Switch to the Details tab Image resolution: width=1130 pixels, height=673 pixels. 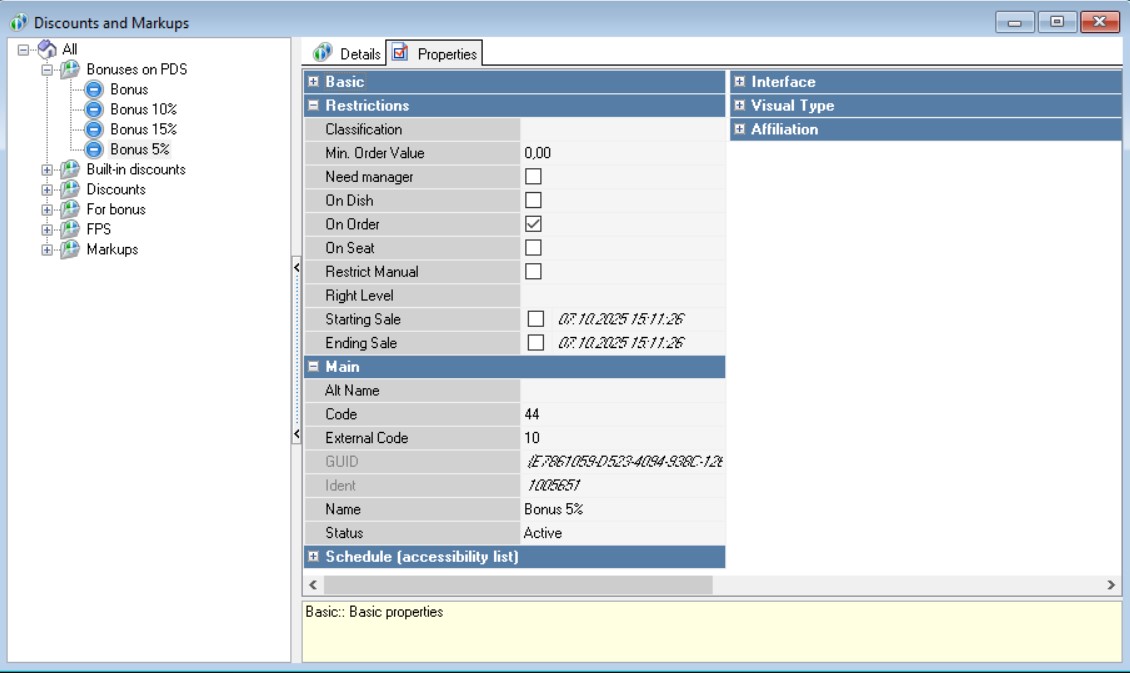(348, 53)
